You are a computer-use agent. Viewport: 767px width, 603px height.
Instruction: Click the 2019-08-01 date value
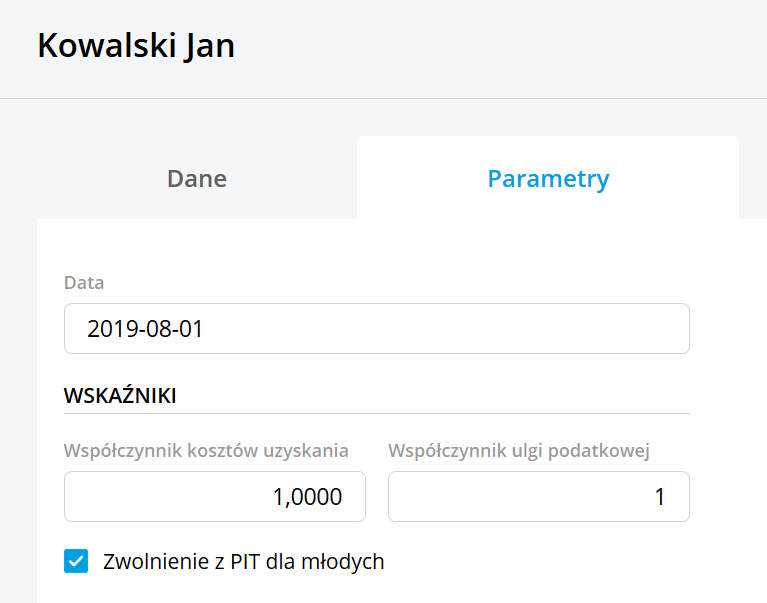click(145, 328)
